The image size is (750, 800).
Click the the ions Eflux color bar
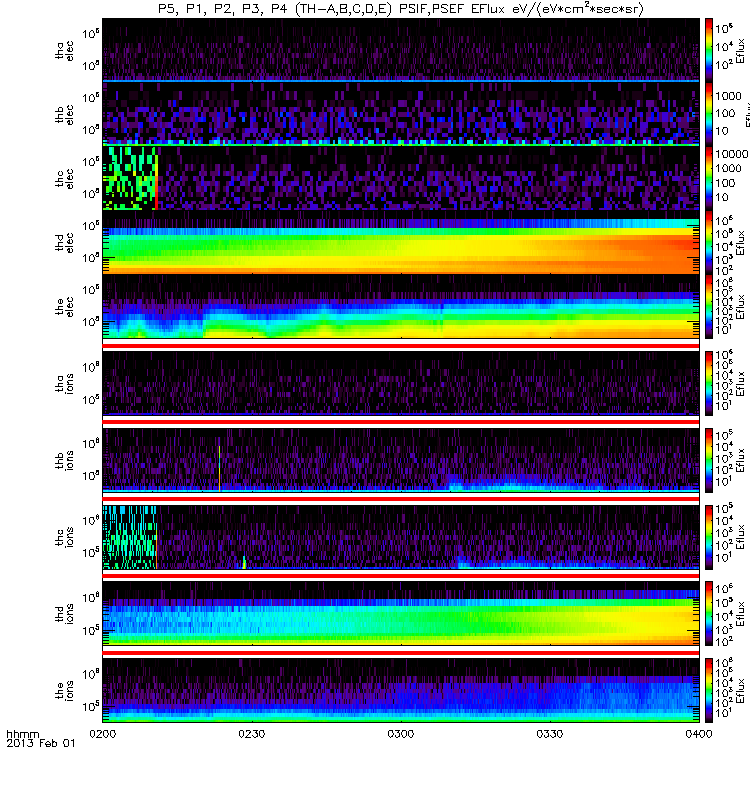[709, 690]
